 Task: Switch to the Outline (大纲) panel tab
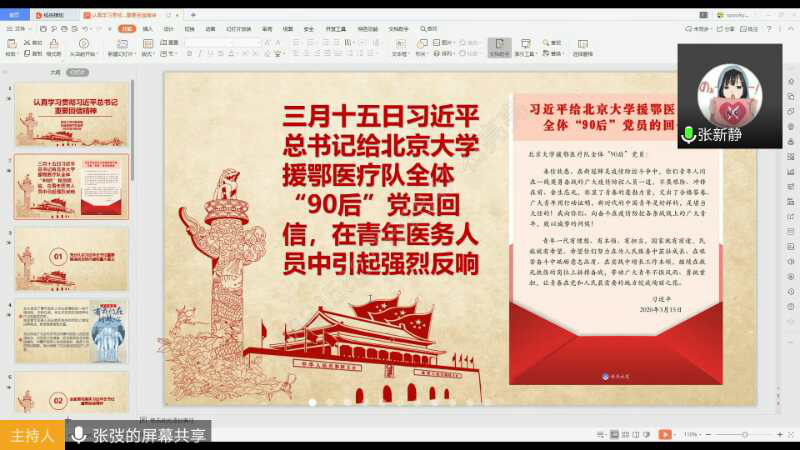(55, 72)
